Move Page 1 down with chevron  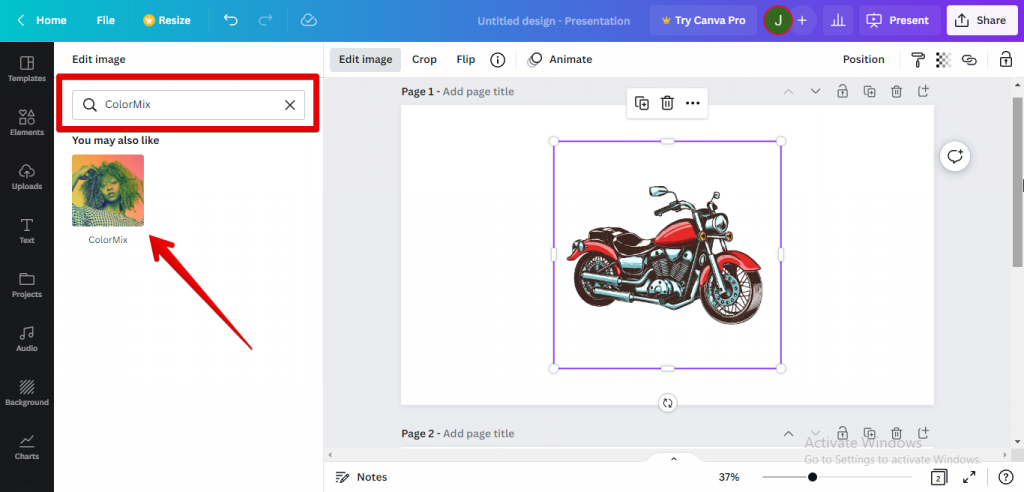click(x=815, y=91)
